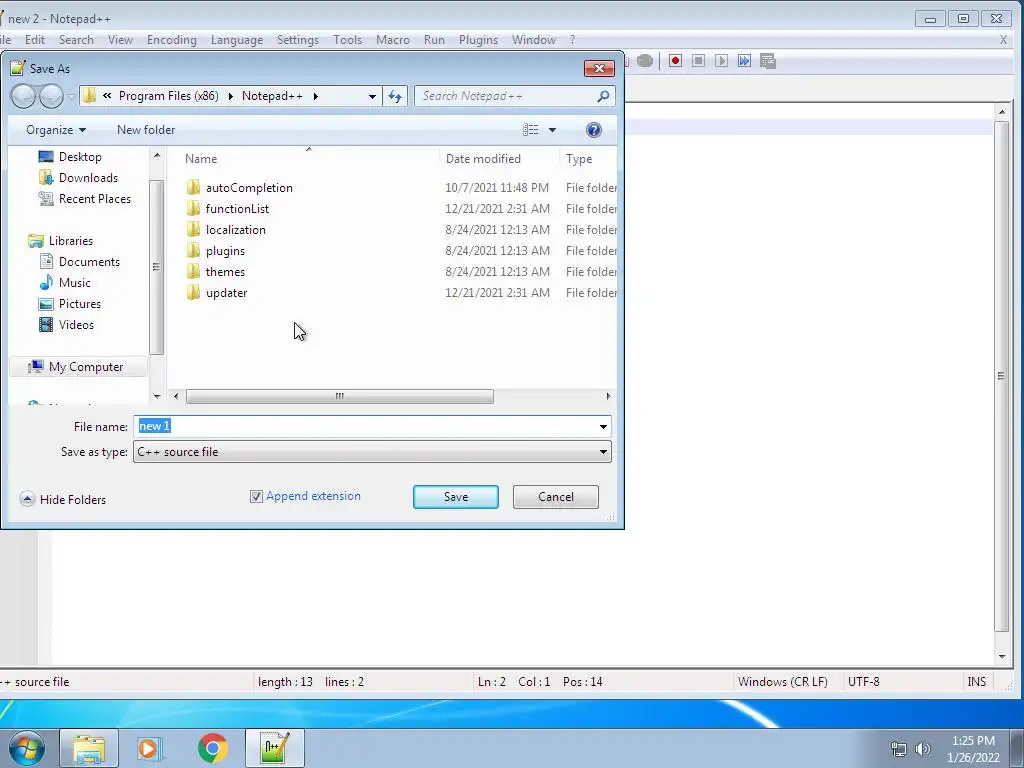Expand the arrow after Notepad++ breadcrumb
The image size is (1024, 768).
coord(316,96)
